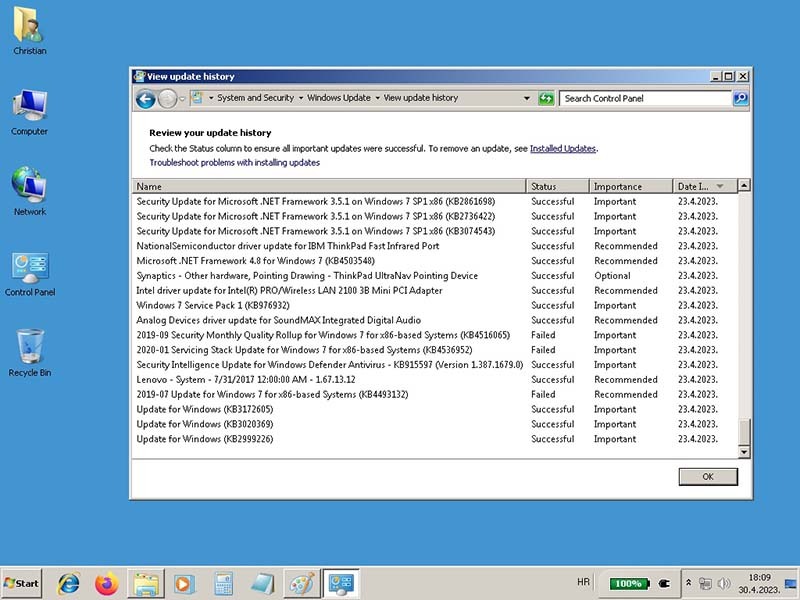
Task: Expand dropdown arrow after System and Security
Action: coord(300,98)
